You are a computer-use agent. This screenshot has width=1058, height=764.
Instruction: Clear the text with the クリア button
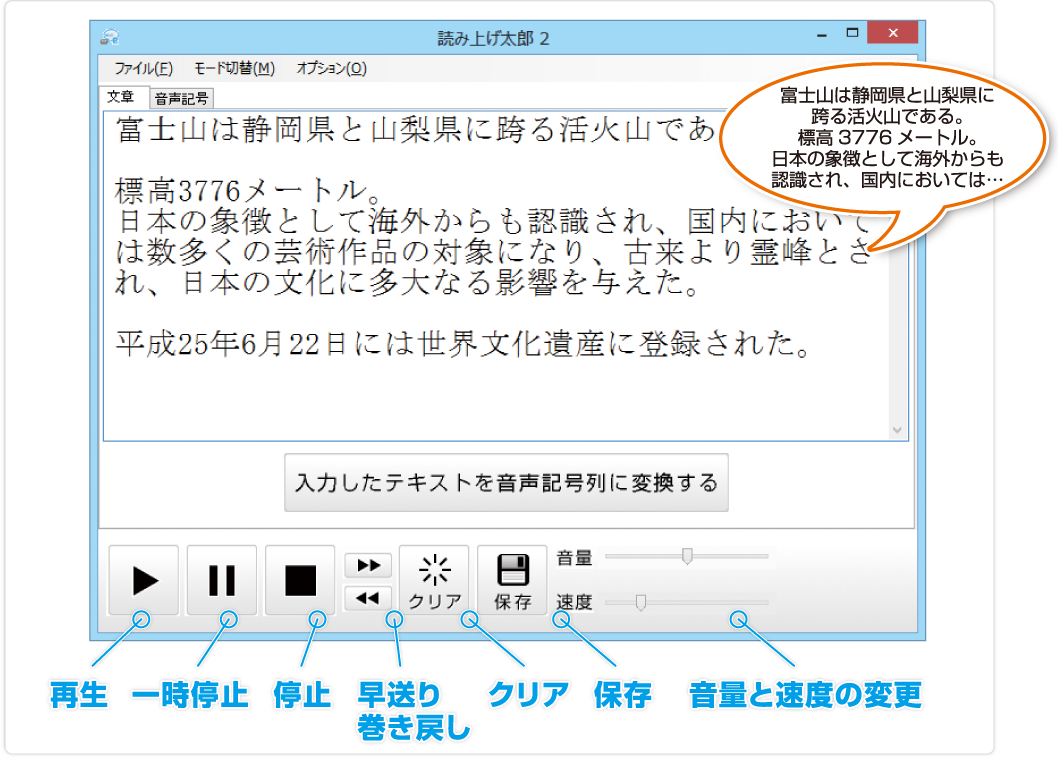click(x=434, y=580)
